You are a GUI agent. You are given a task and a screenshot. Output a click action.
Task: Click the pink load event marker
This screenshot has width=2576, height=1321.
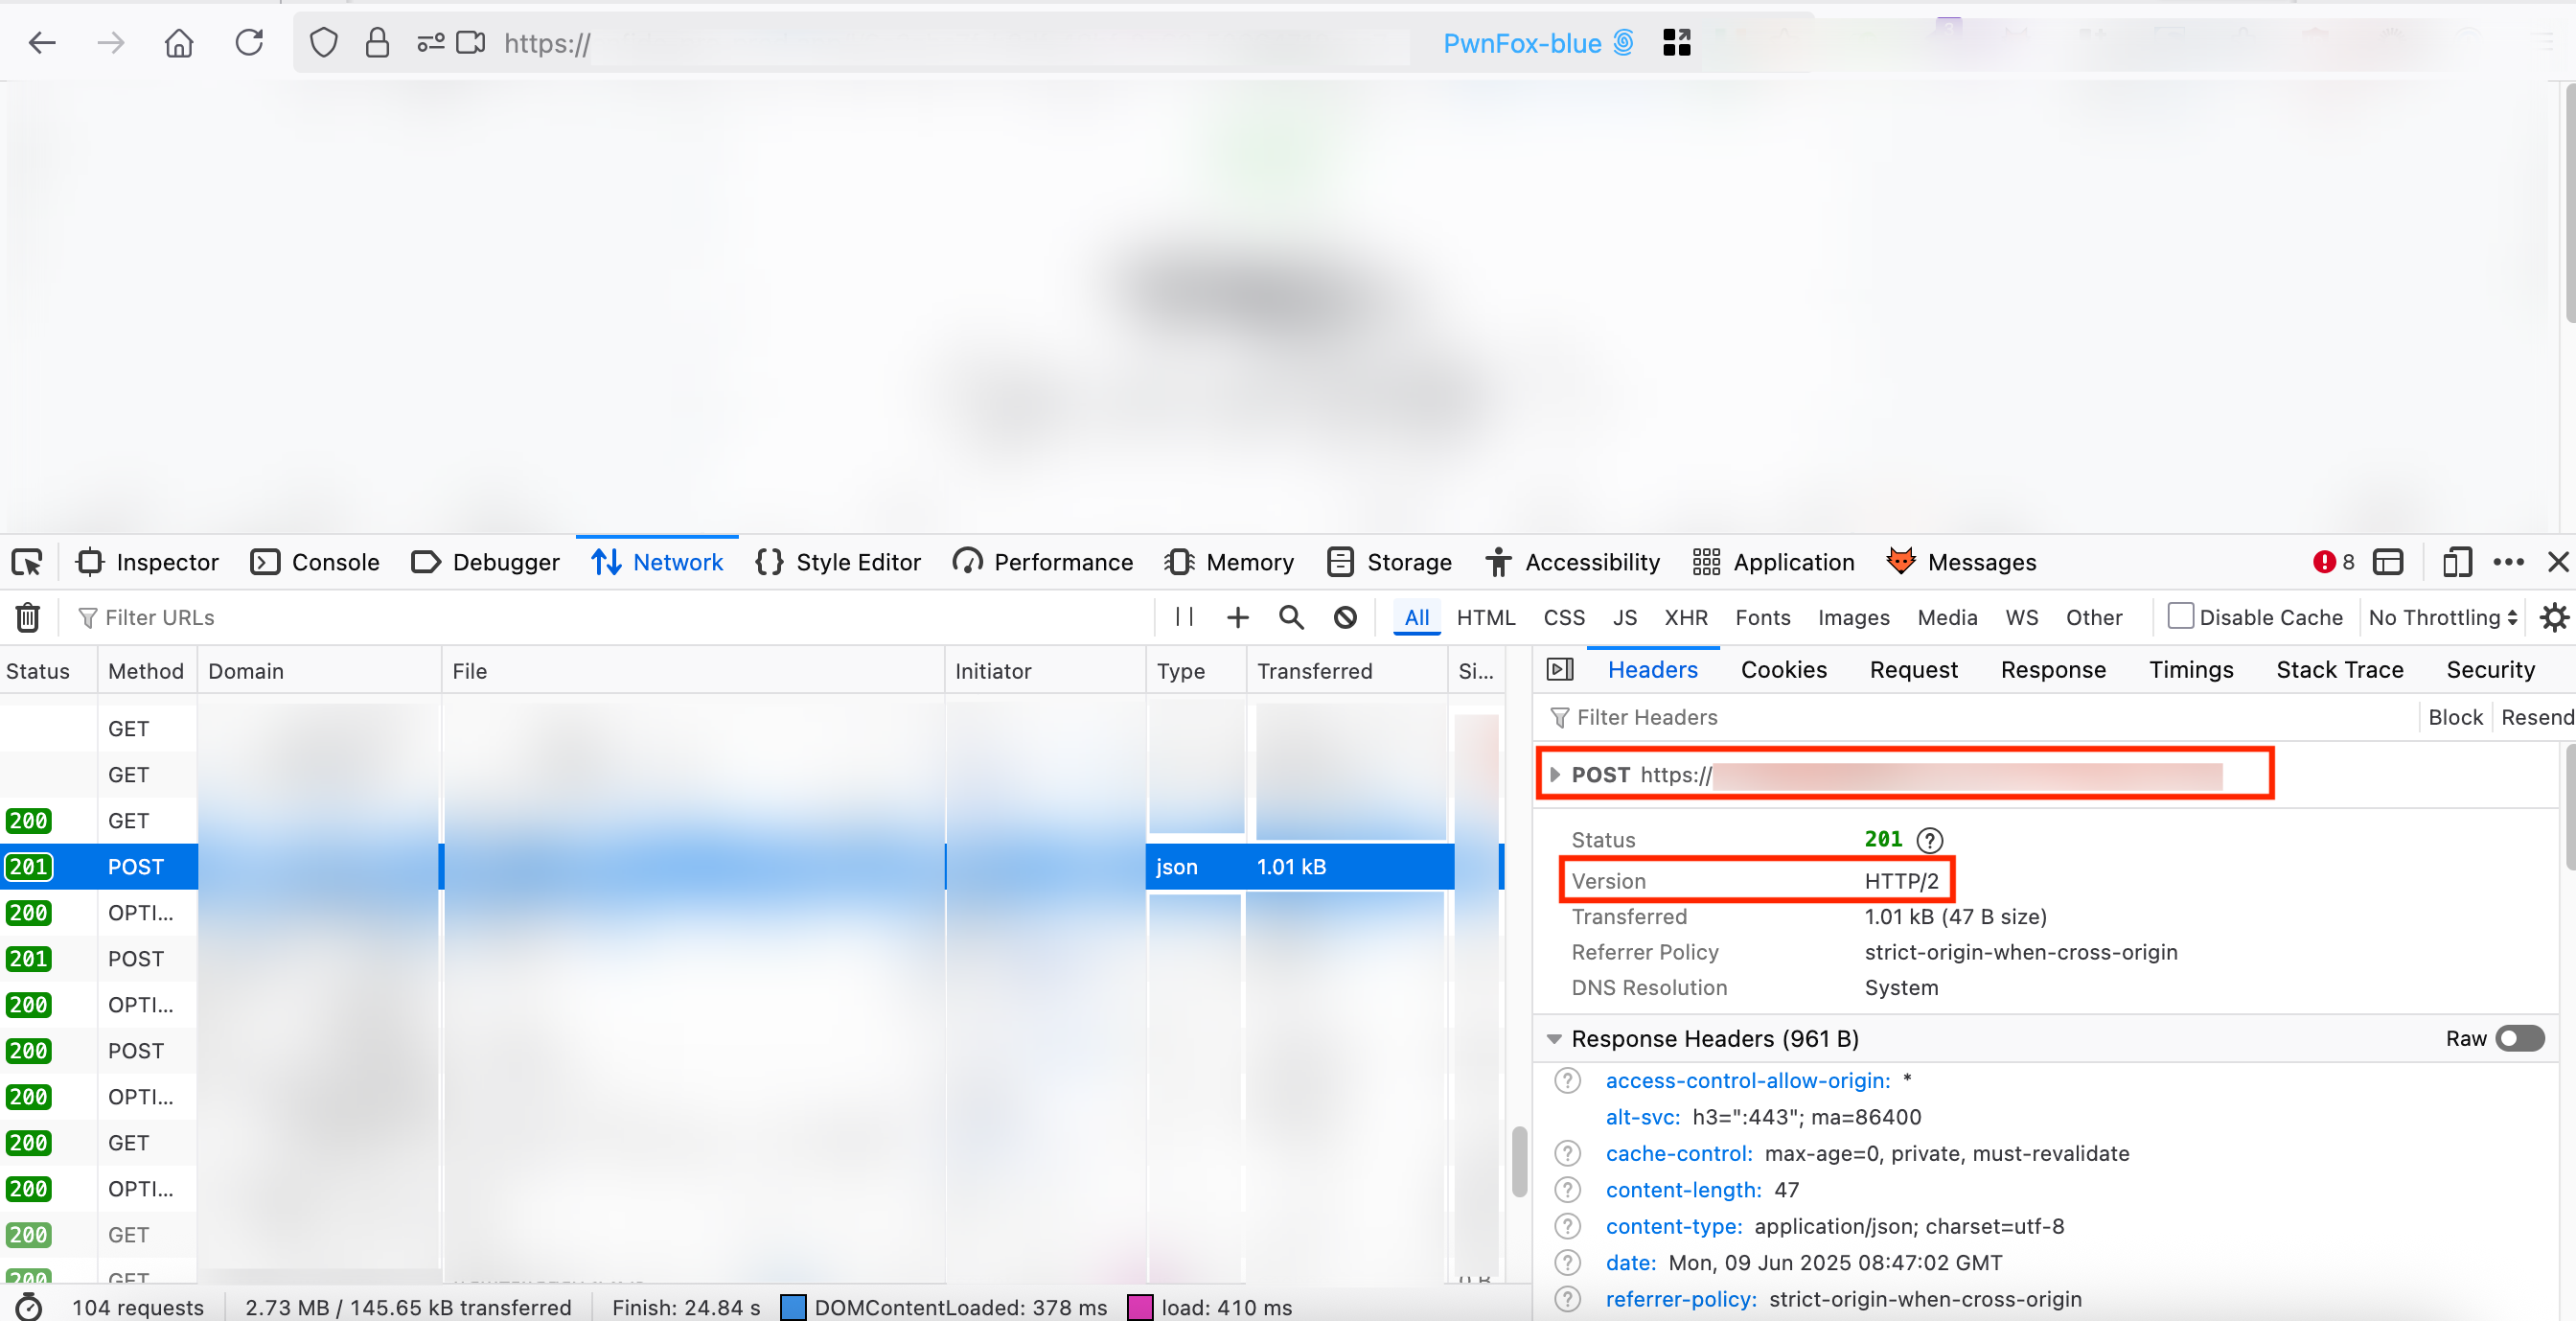[x=1141, y=1307]
